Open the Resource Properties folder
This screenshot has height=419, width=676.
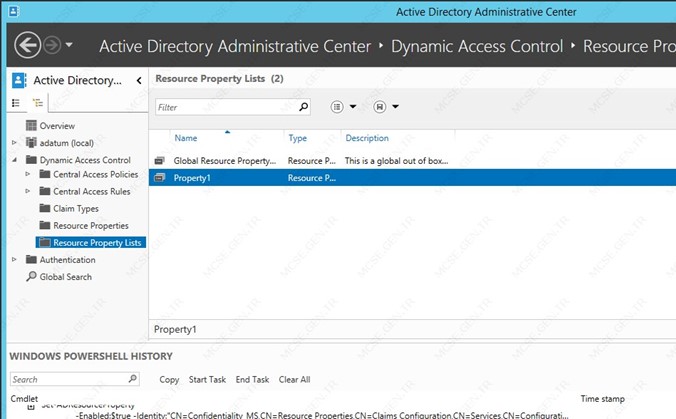point(91,225)
